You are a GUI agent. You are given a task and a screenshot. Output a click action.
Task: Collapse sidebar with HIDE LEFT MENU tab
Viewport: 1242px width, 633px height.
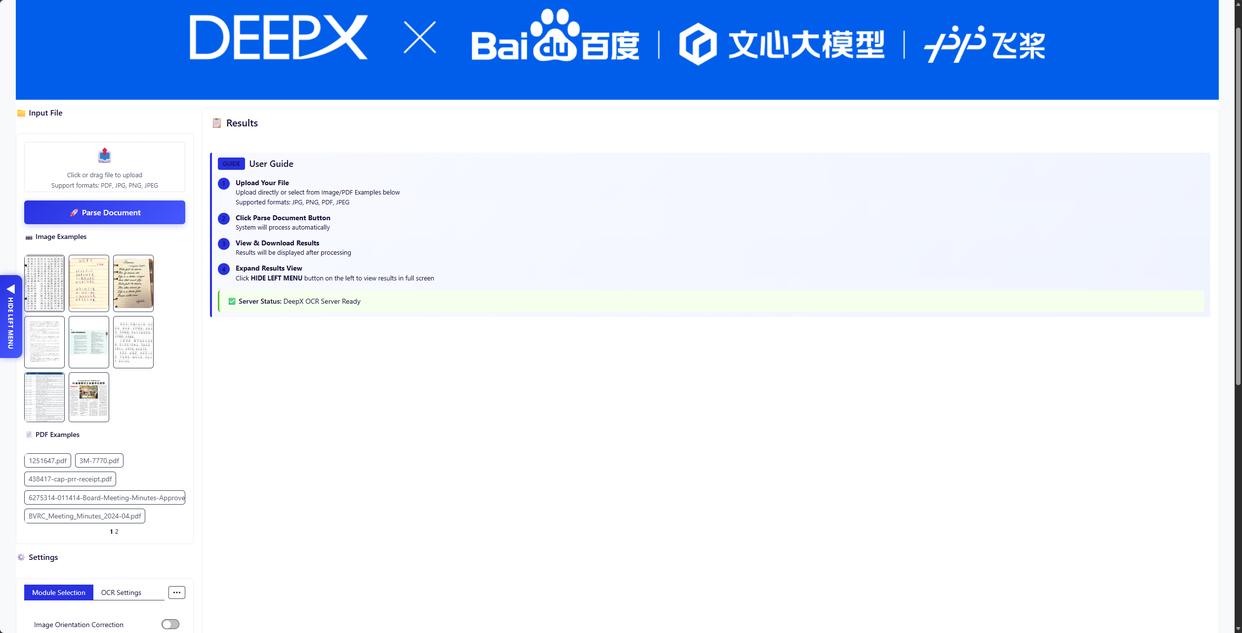[10, 316]
